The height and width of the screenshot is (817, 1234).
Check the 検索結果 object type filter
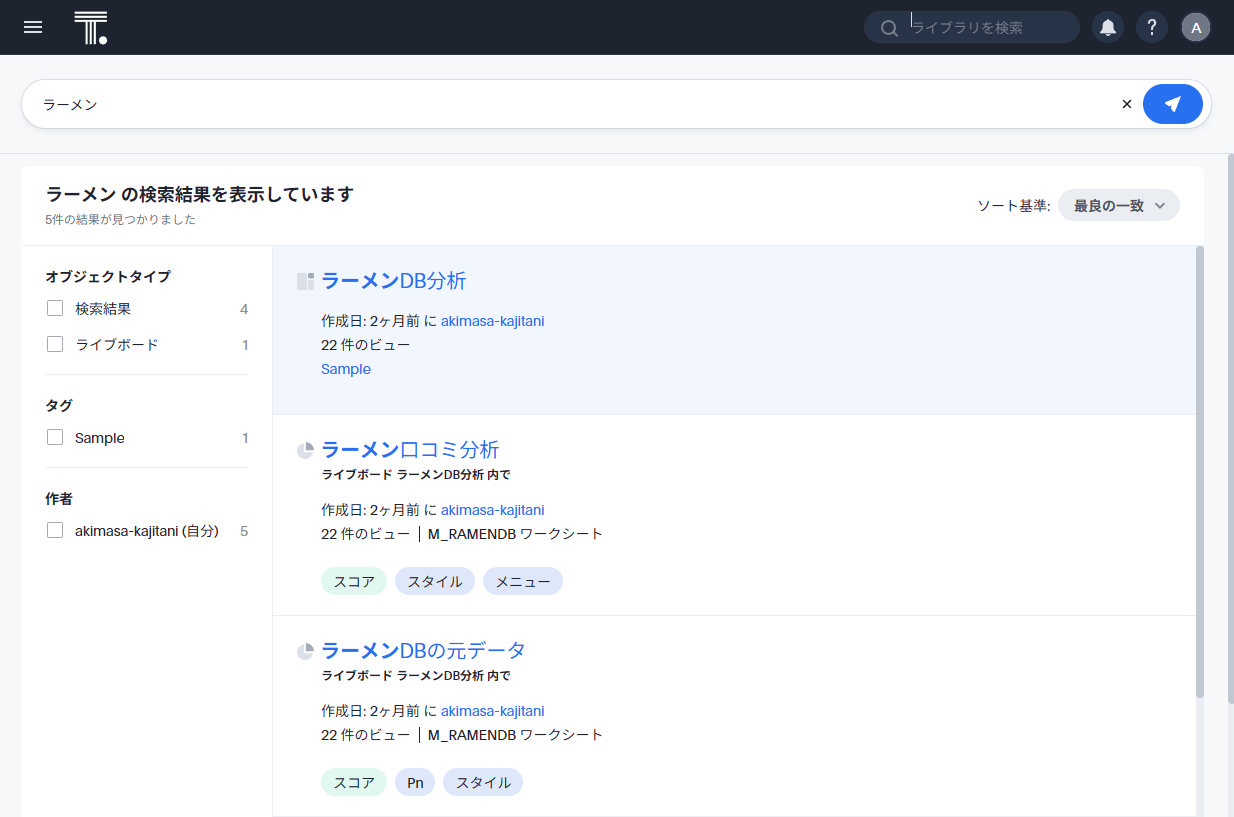55,309
